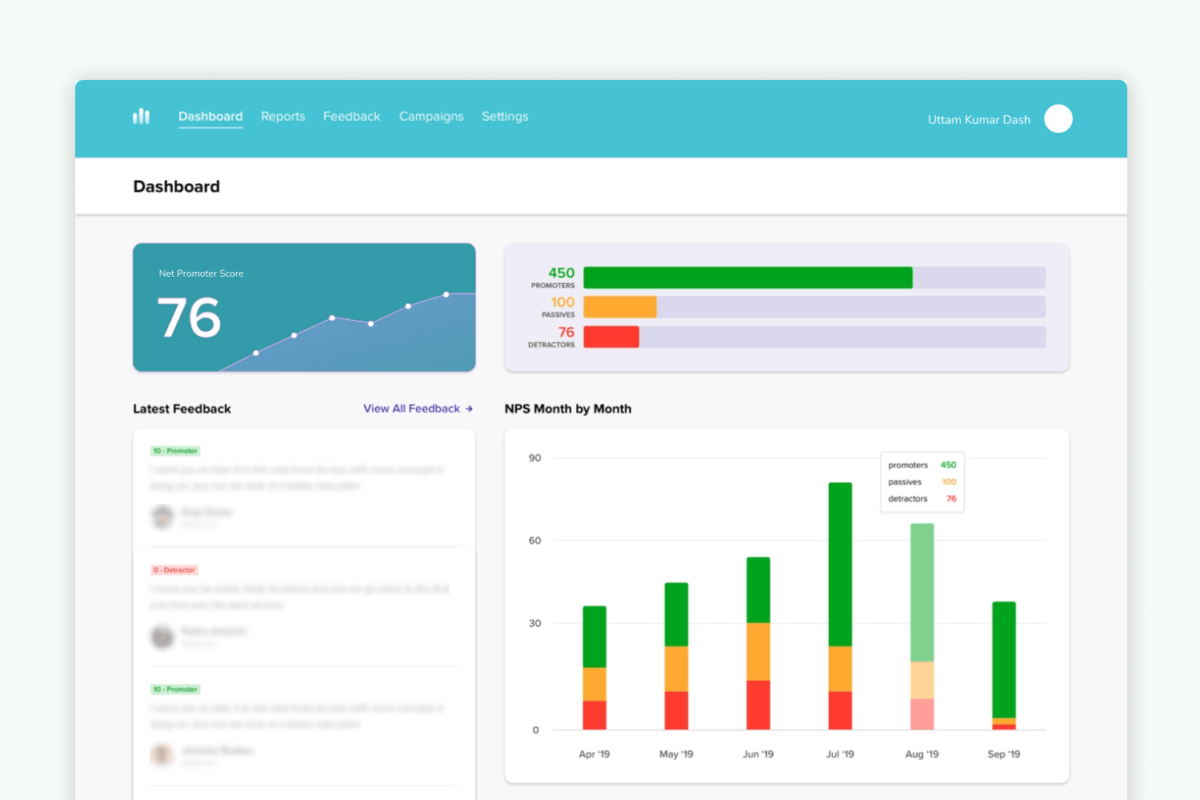Viewport: 1200px width, 800px height.
Task: Click the Net Promoter Score card
Action: click(304, 307)
